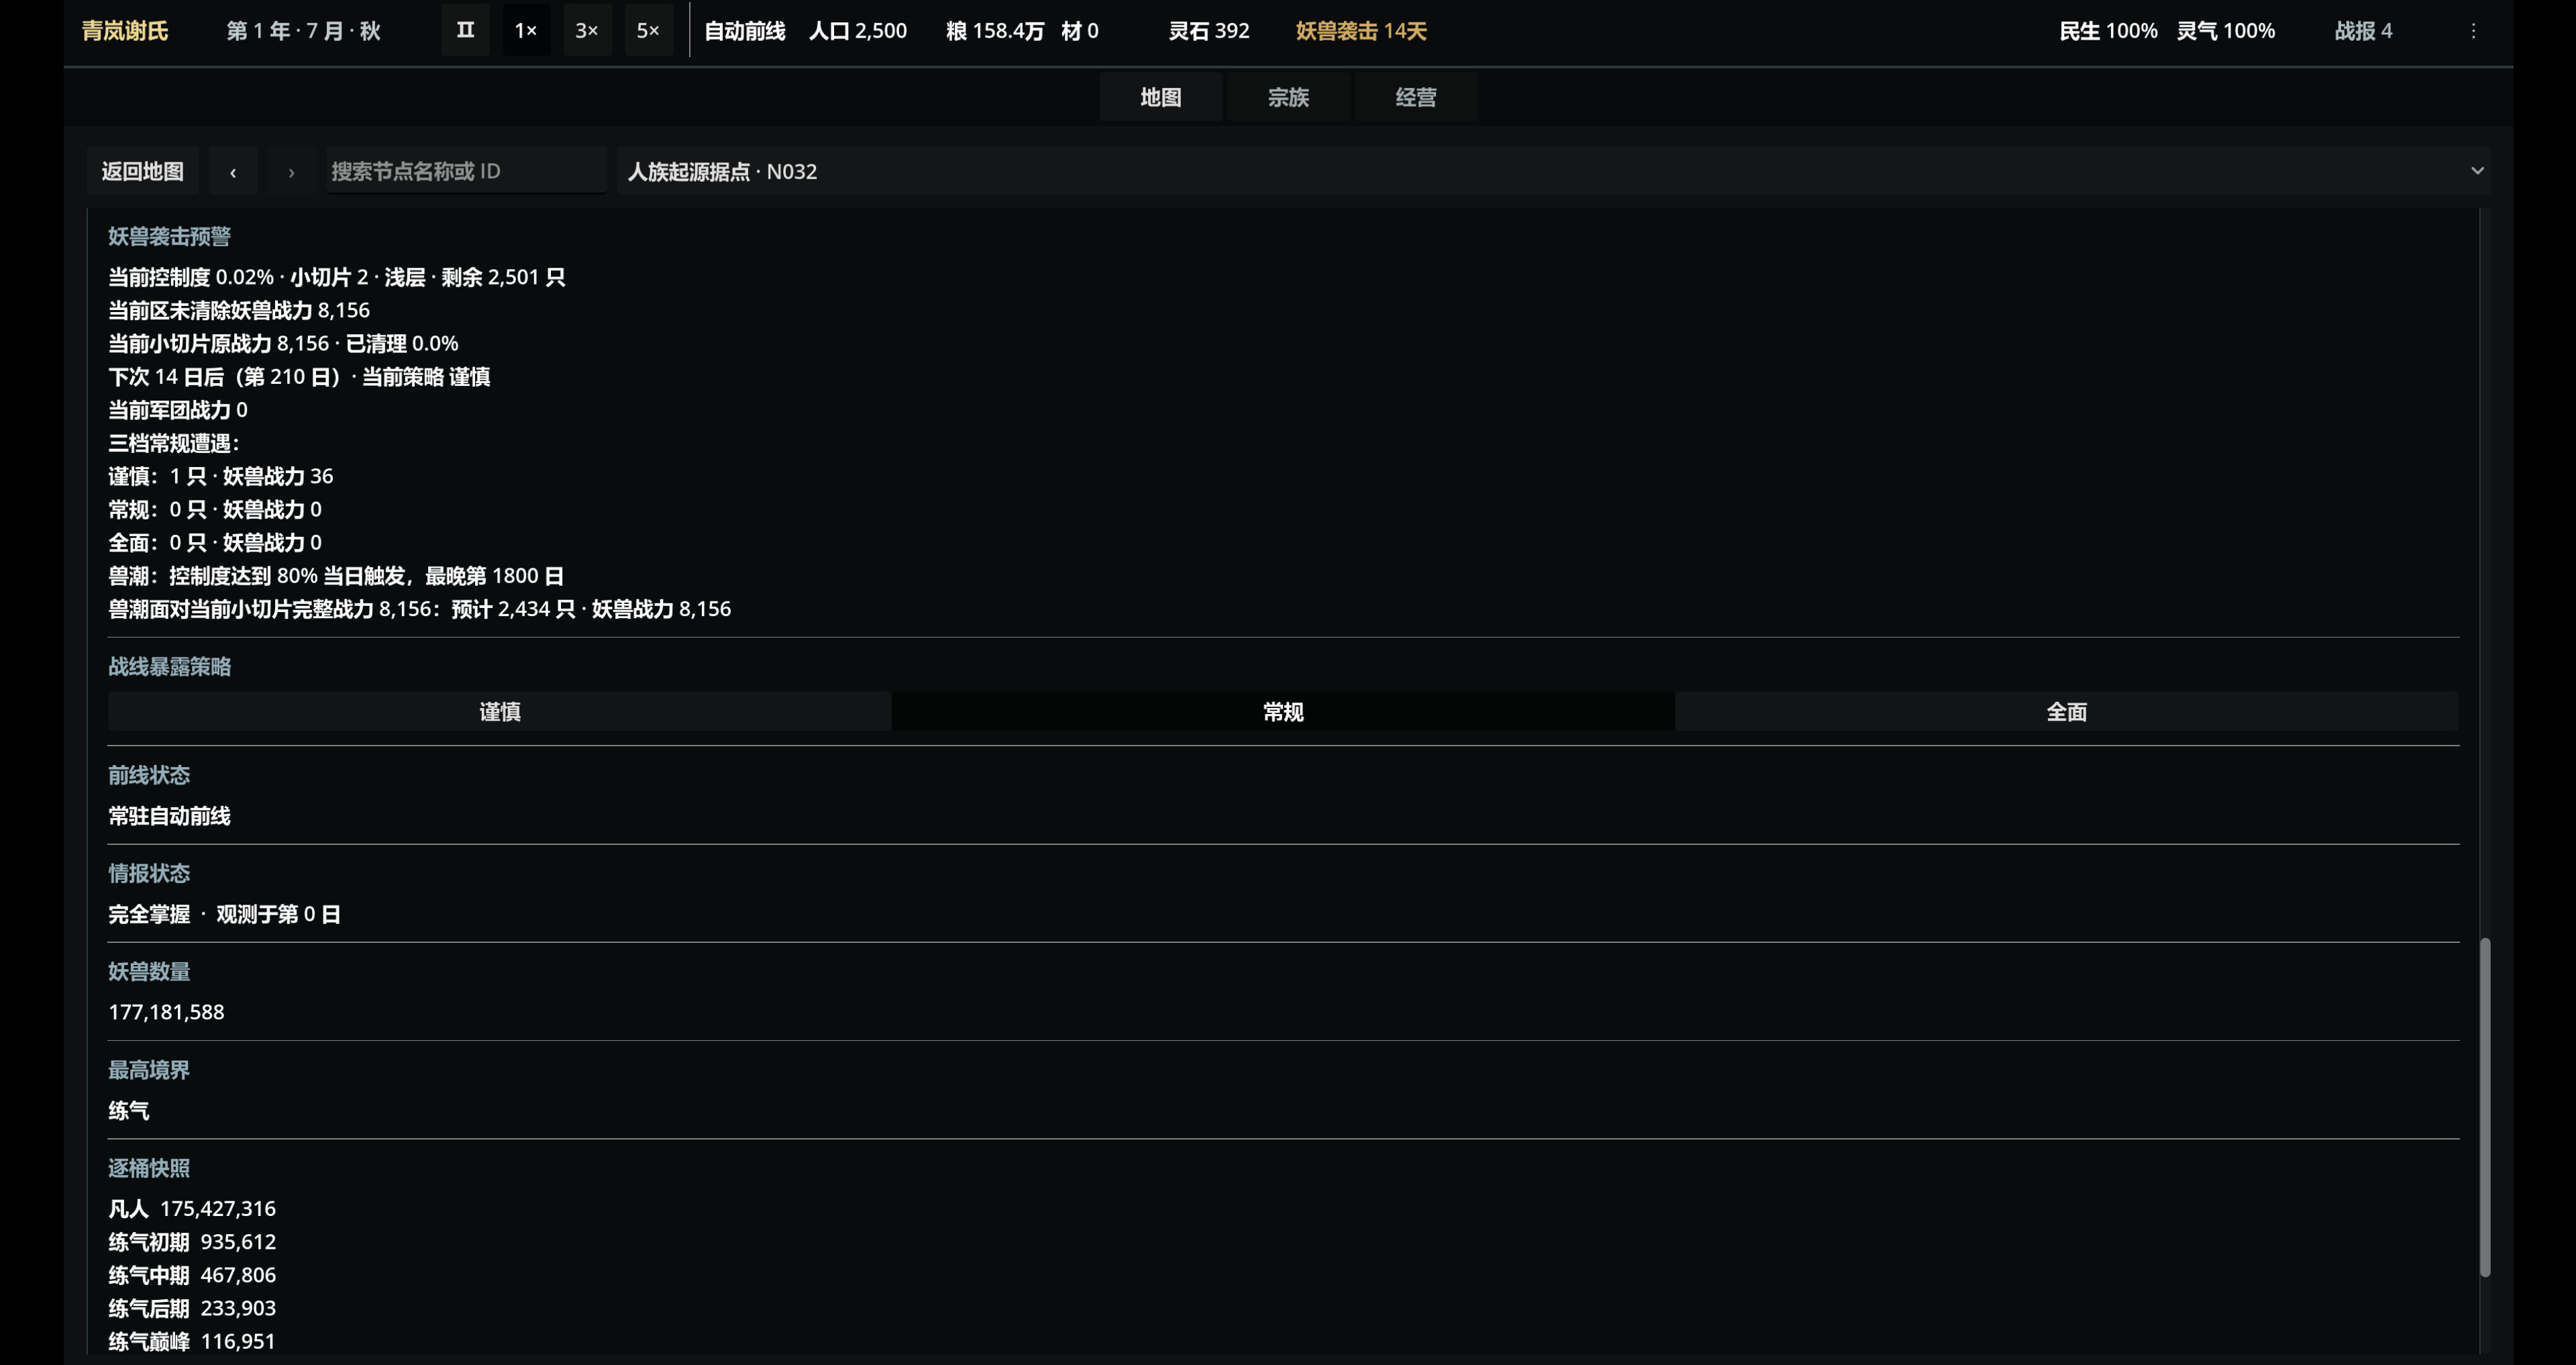Click the 练气初期 935,612 row
Image resolution: width=2576 pixels, height=1365 pixels.
pyautogui.click(x=192, y=1242)
